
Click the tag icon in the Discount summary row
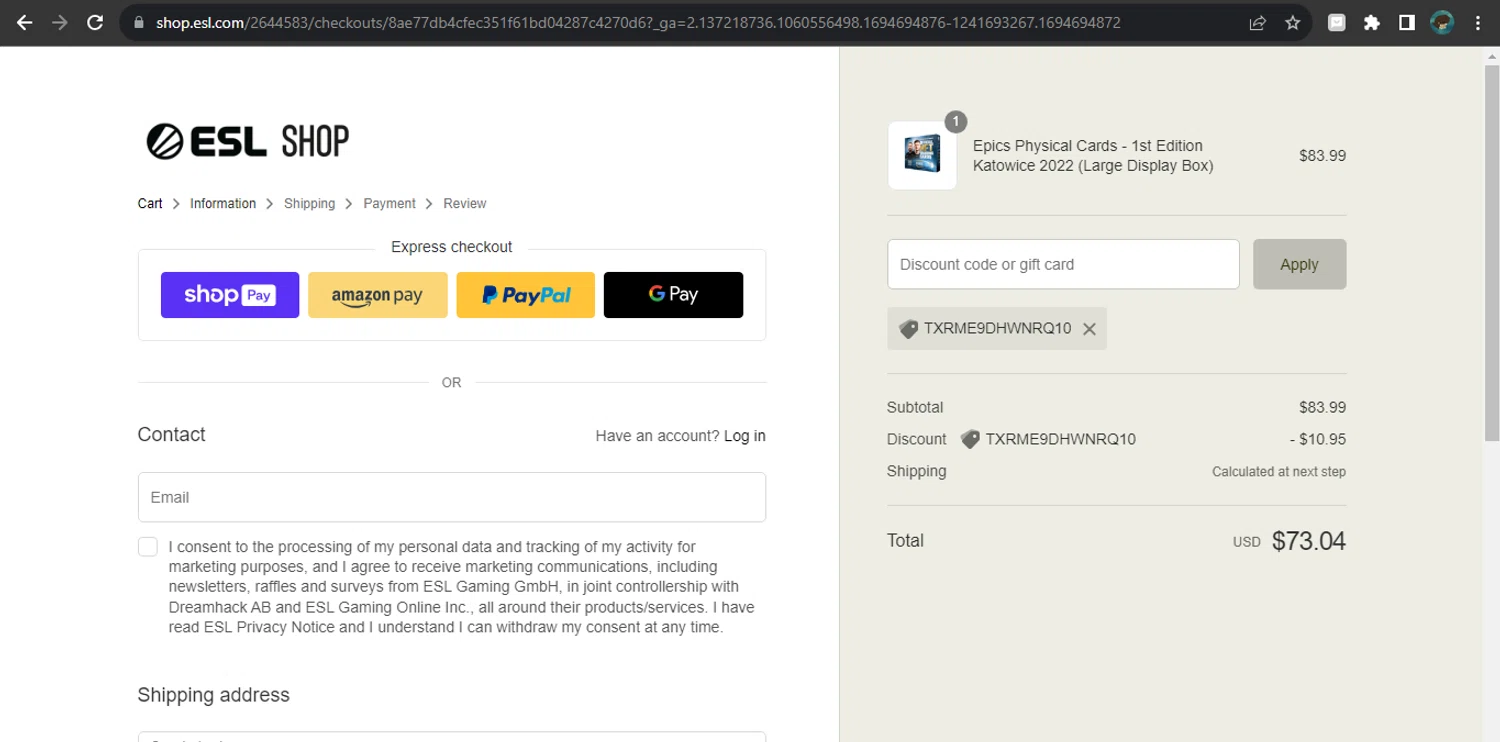click(969, 439)
